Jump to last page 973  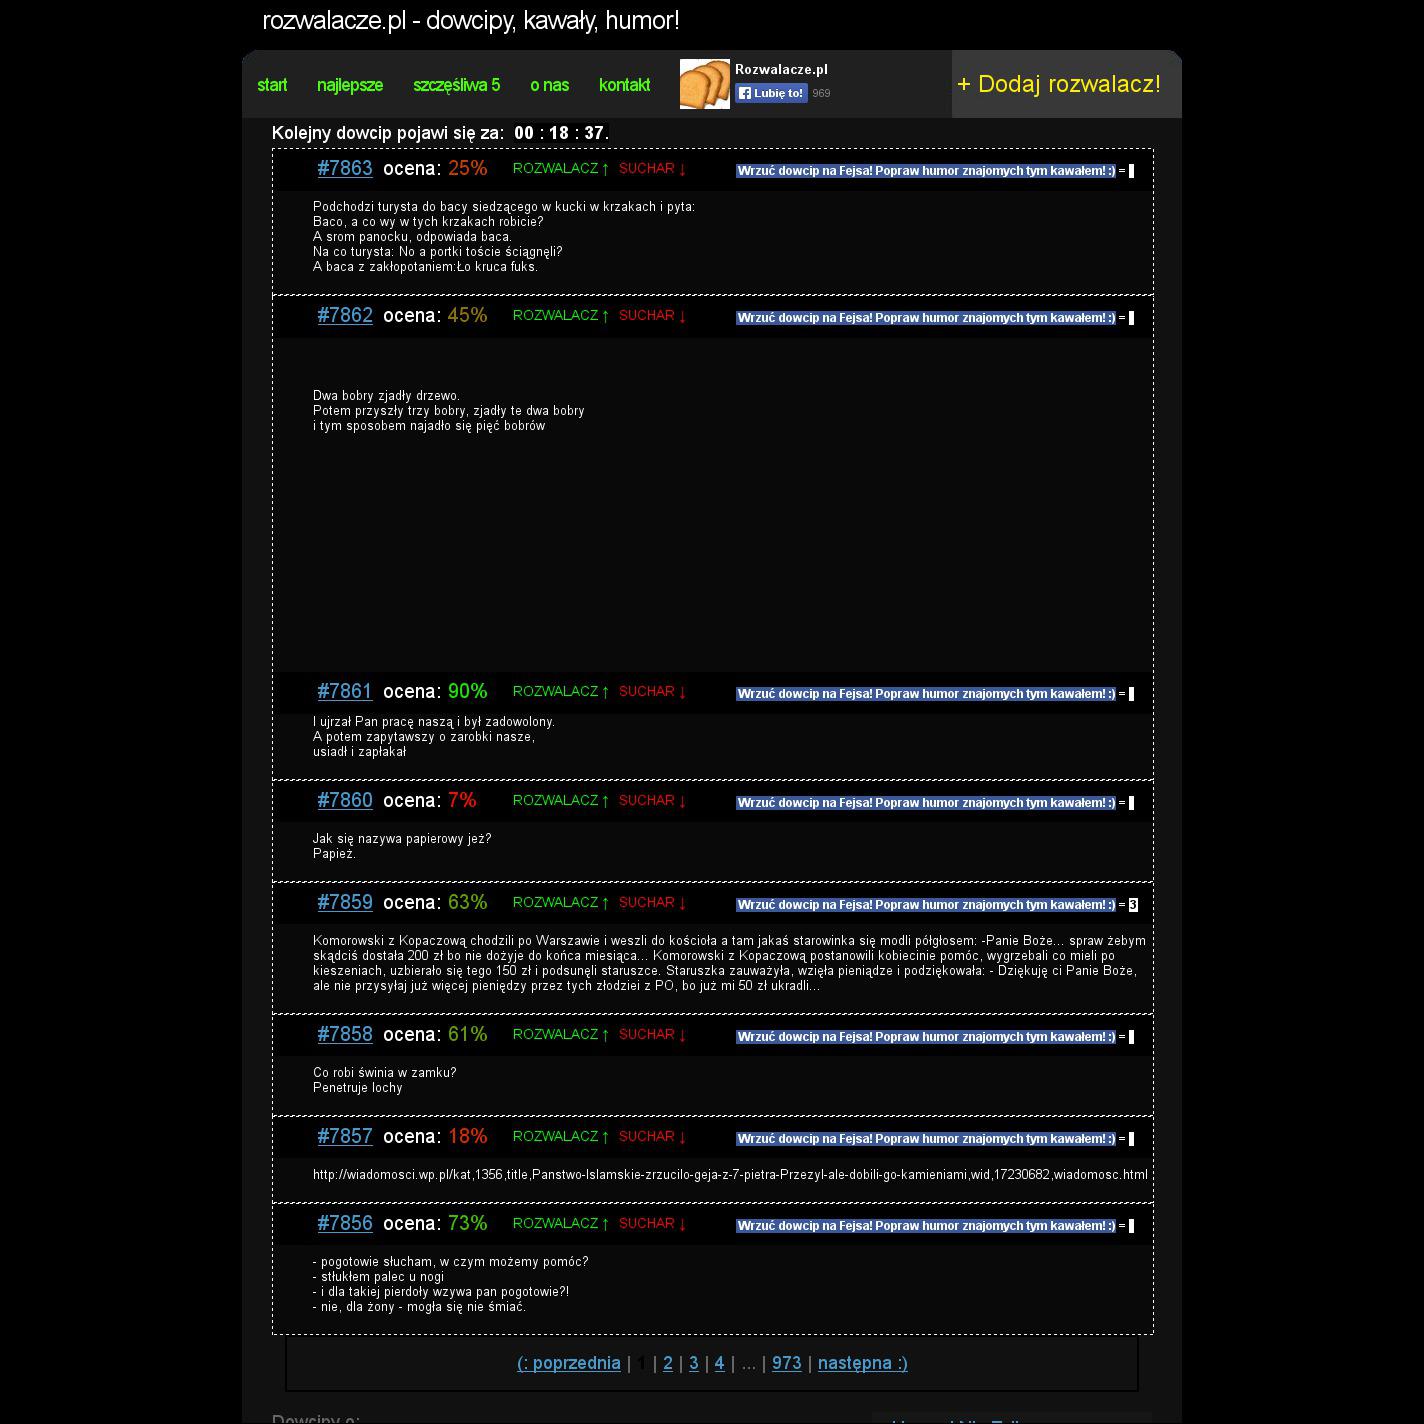(786, 1363)
